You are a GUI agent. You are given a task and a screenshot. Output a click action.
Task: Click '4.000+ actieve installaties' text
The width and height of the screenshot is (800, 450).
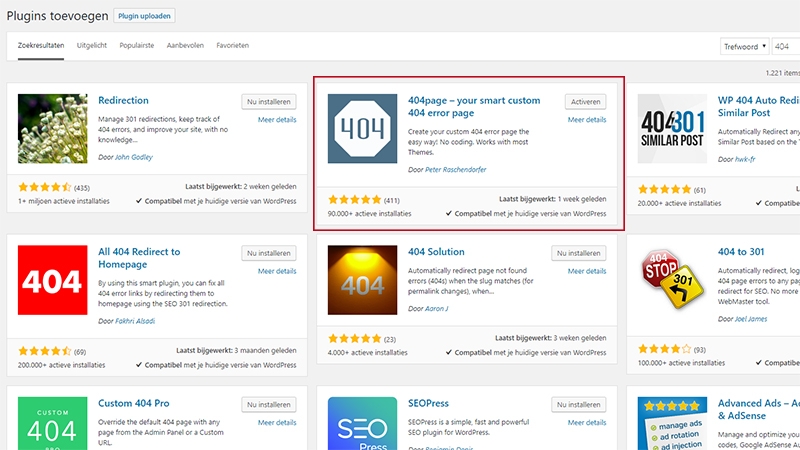tap(368, 353)
